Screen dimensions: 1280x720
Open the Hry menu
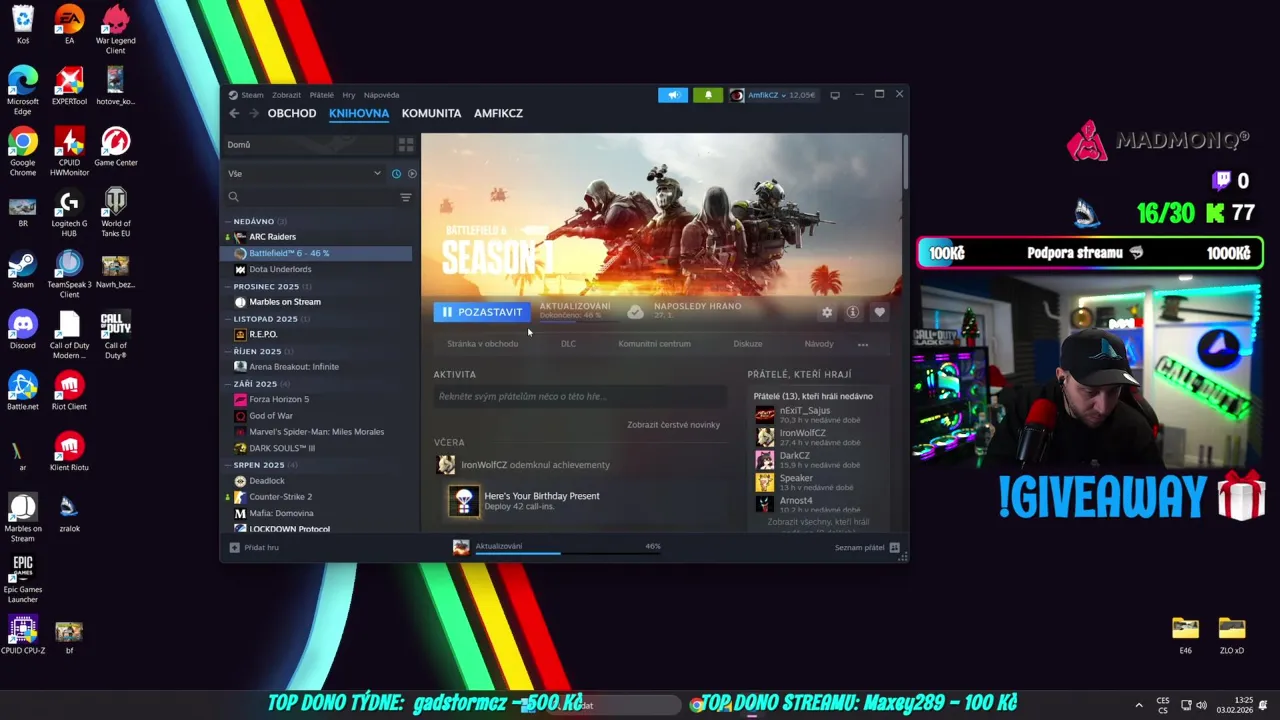[348, 95]
